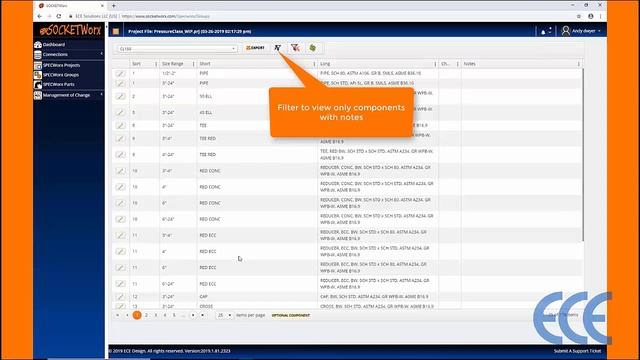The image size is (640, 360).
Task: Go to page 5 of the grid
Action: point(174,315)
